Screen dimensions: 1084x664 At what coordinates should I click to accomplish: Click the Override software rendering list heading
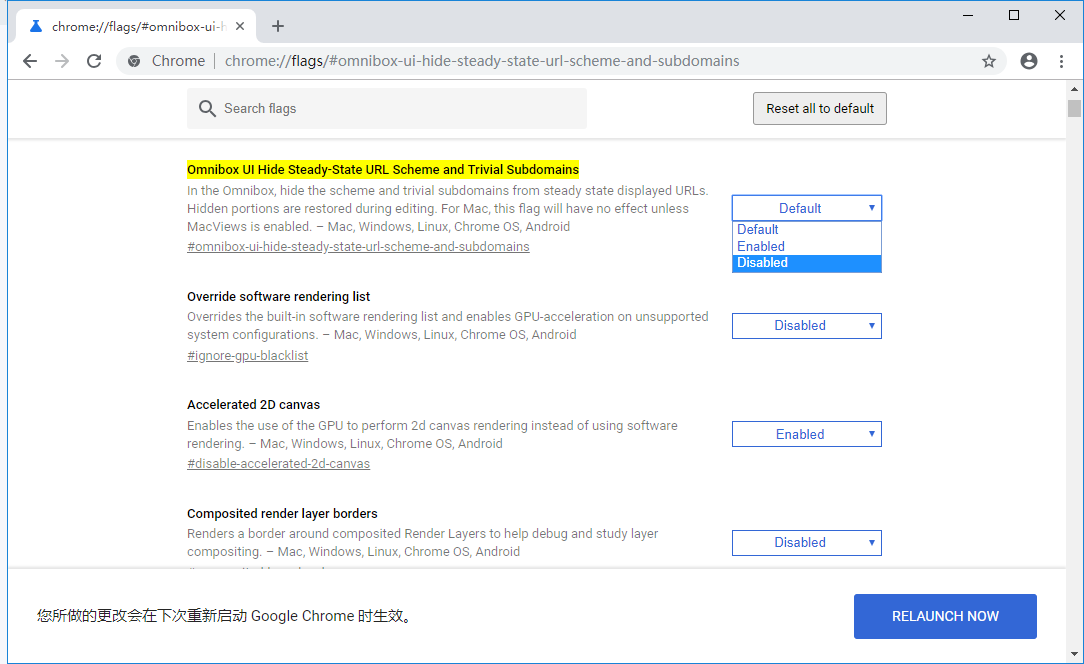click(x=279, y=297)
